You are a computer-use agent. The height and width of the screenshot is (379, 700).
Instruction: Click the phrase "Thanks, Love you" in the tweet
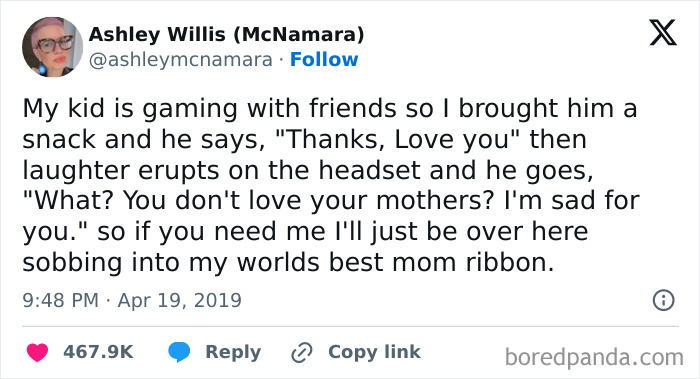click(x=400, y=139)
